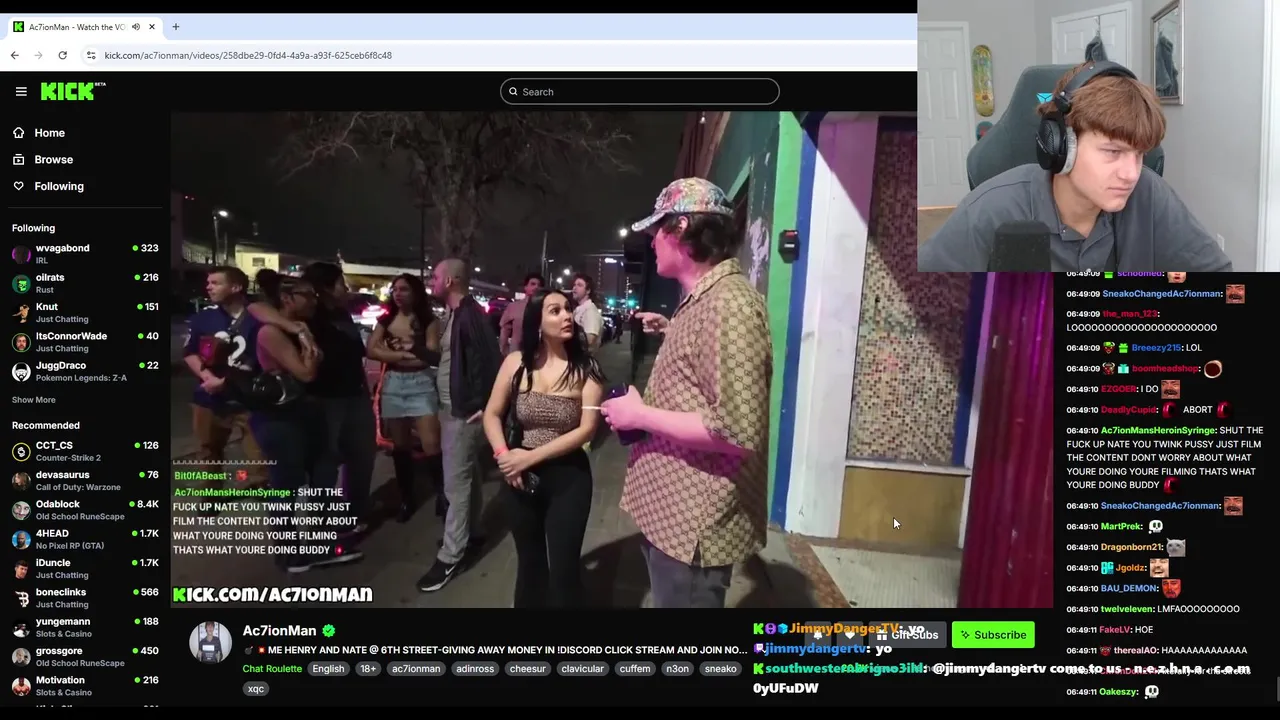This screenshot has width=1280, height=720.
Task: Select iDuncle's avatar icon
Action: [21, 569]
